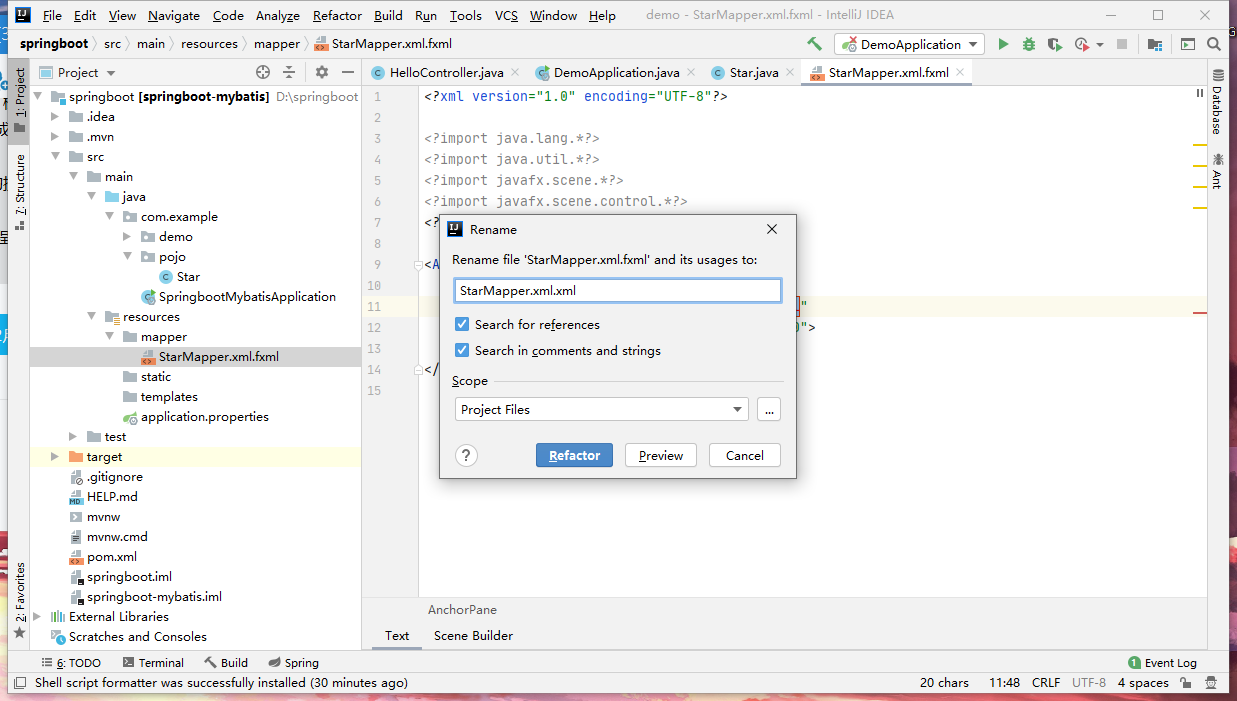Expand the demo package
This screenshot has height=701, width=1237.
coord(128,236)
